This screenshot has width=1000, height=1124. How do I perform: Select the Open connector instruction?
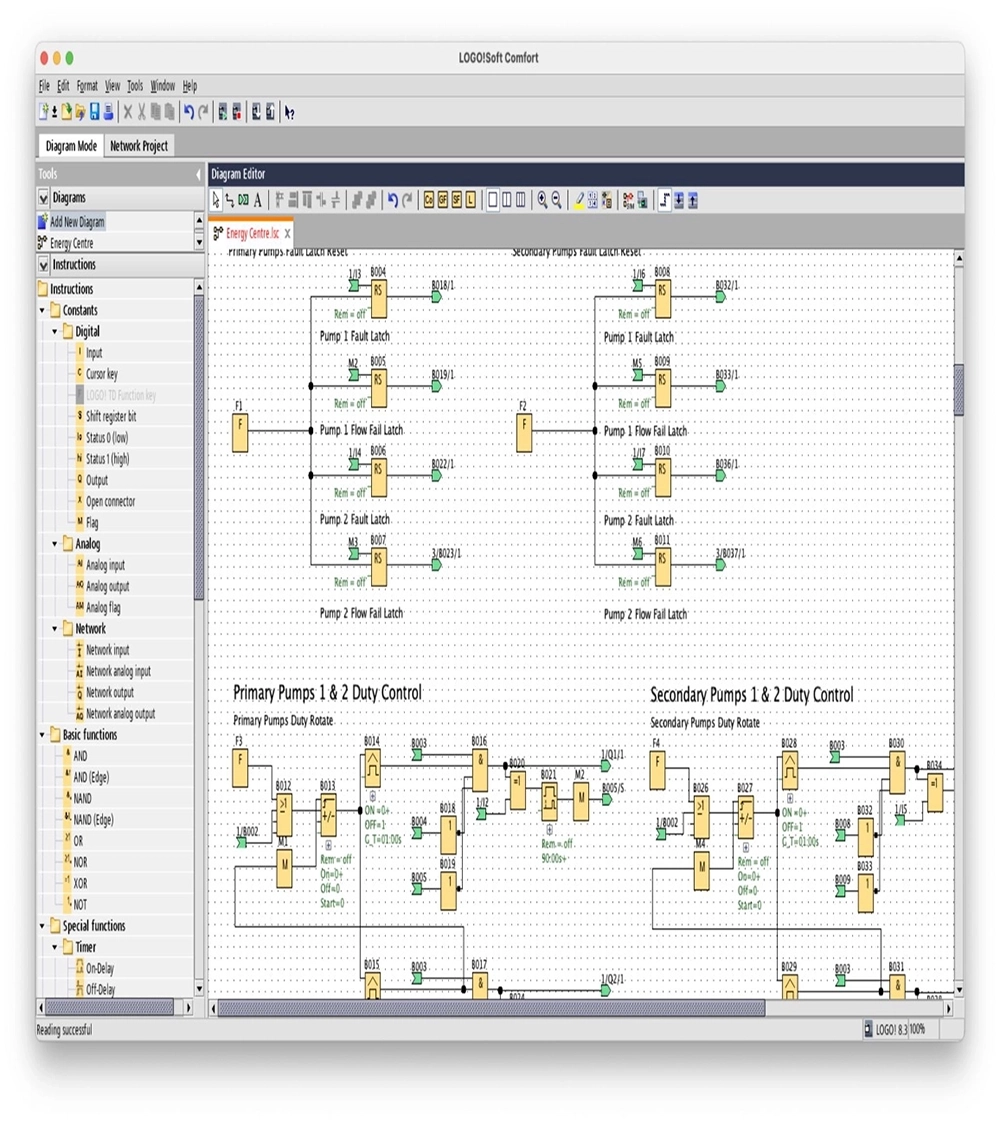pos(110,502)
